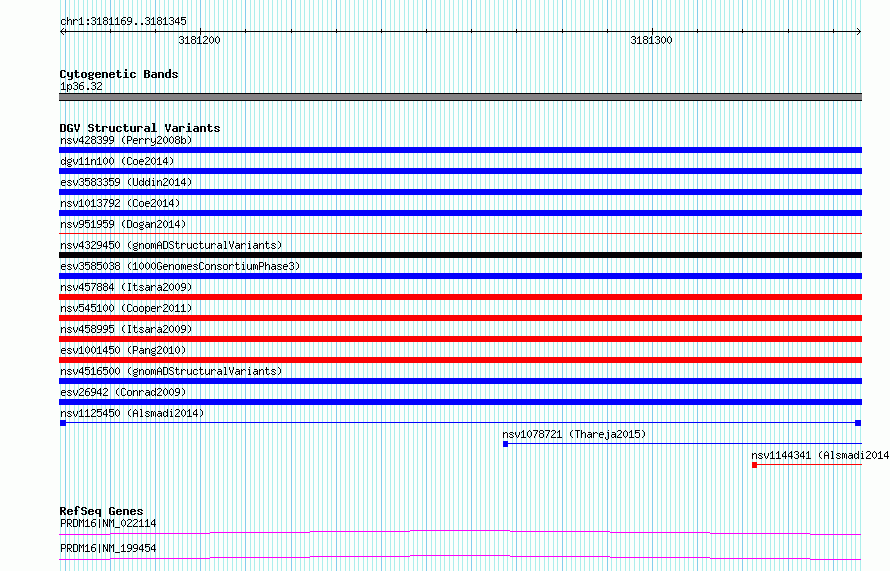Open variant nsv1144341 (Alsmadi2014)

point(820,455)
